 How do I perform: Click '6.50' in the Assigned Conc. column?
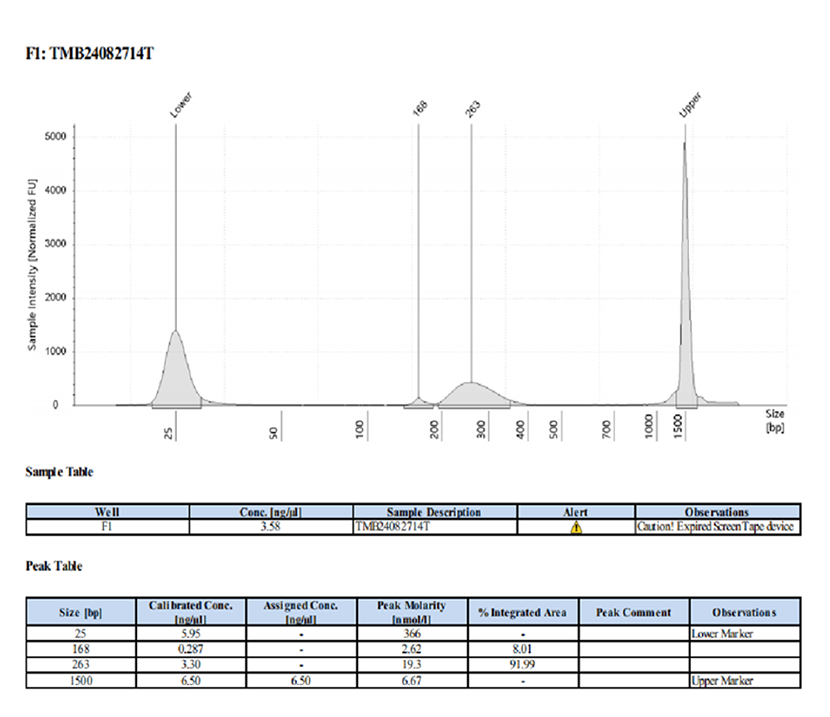click(301, 680)
